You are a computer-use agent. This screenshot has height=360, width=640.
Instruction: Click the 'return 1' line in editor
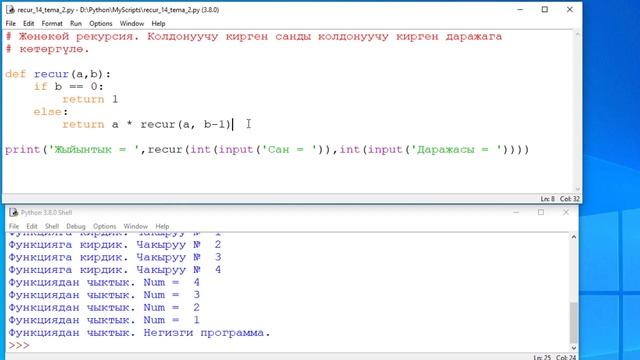[x=90, y=100]
